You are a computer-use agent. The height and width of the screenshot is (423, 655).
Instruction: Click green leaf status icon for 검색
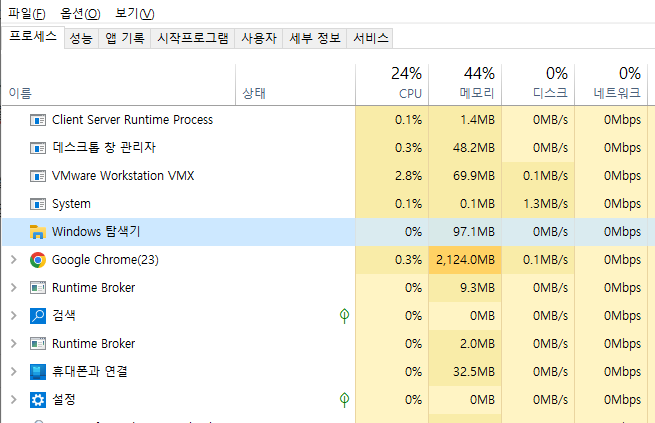(x=344, y=315)
